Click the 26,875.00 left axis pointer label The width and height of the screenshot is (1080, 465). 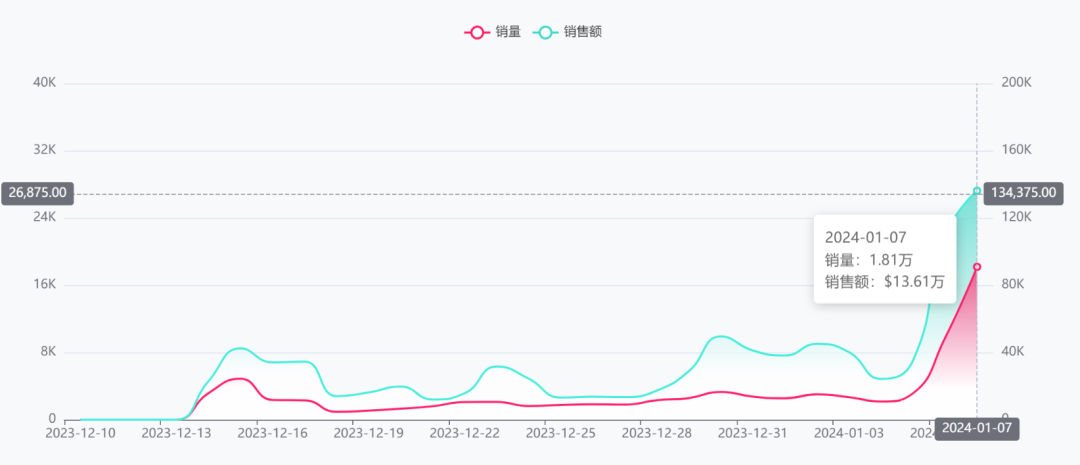[38, 193]
